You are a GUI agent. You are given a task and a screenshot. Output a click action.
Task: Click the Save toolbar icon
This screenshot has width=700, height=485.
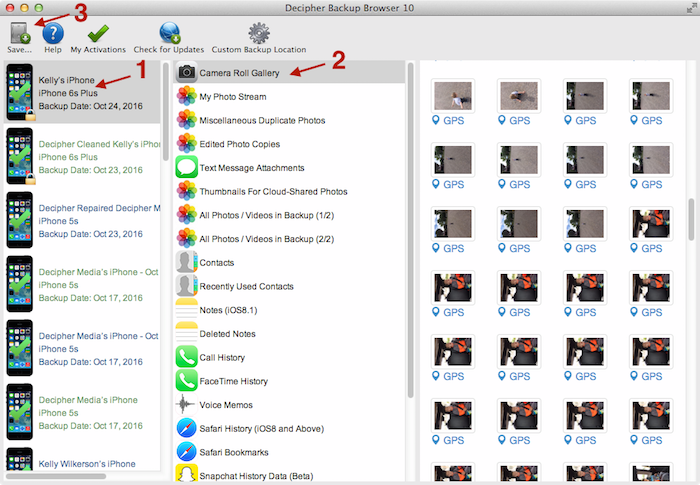(x=19, y=33)
